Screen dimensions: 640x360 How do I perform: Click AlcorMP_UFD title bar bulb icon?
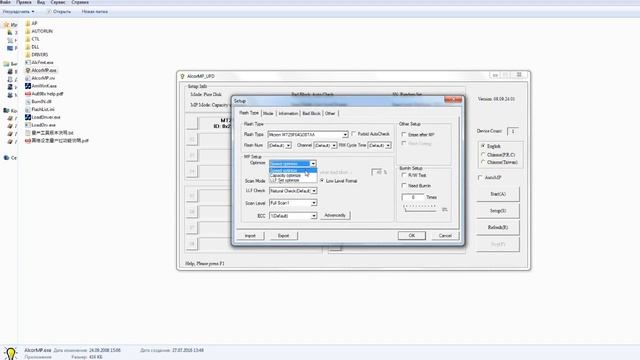coord(182,76)
